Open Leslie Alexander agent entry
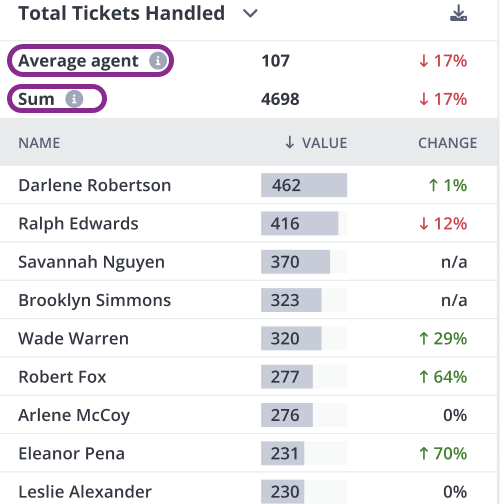Screen dimensions: 500x504 [248, 490]
